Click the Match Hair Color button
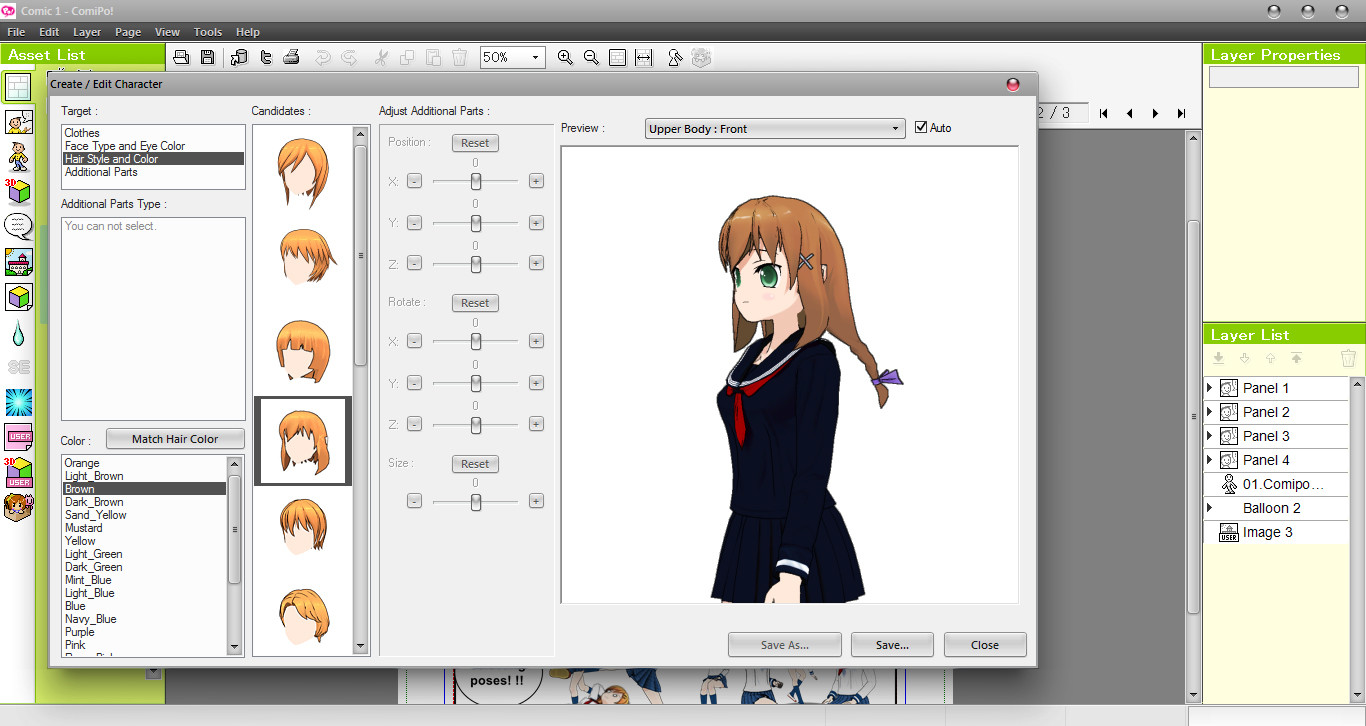 [x=175, y=438]
